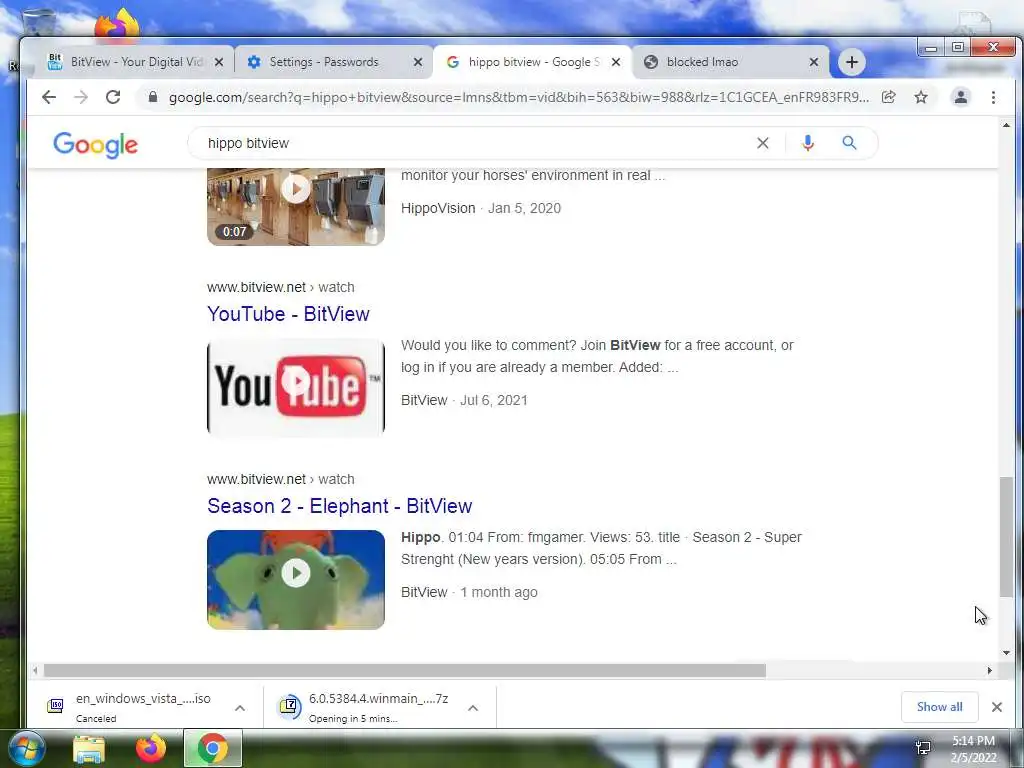Close the hippo bitview Google tab

pos(616,62)
